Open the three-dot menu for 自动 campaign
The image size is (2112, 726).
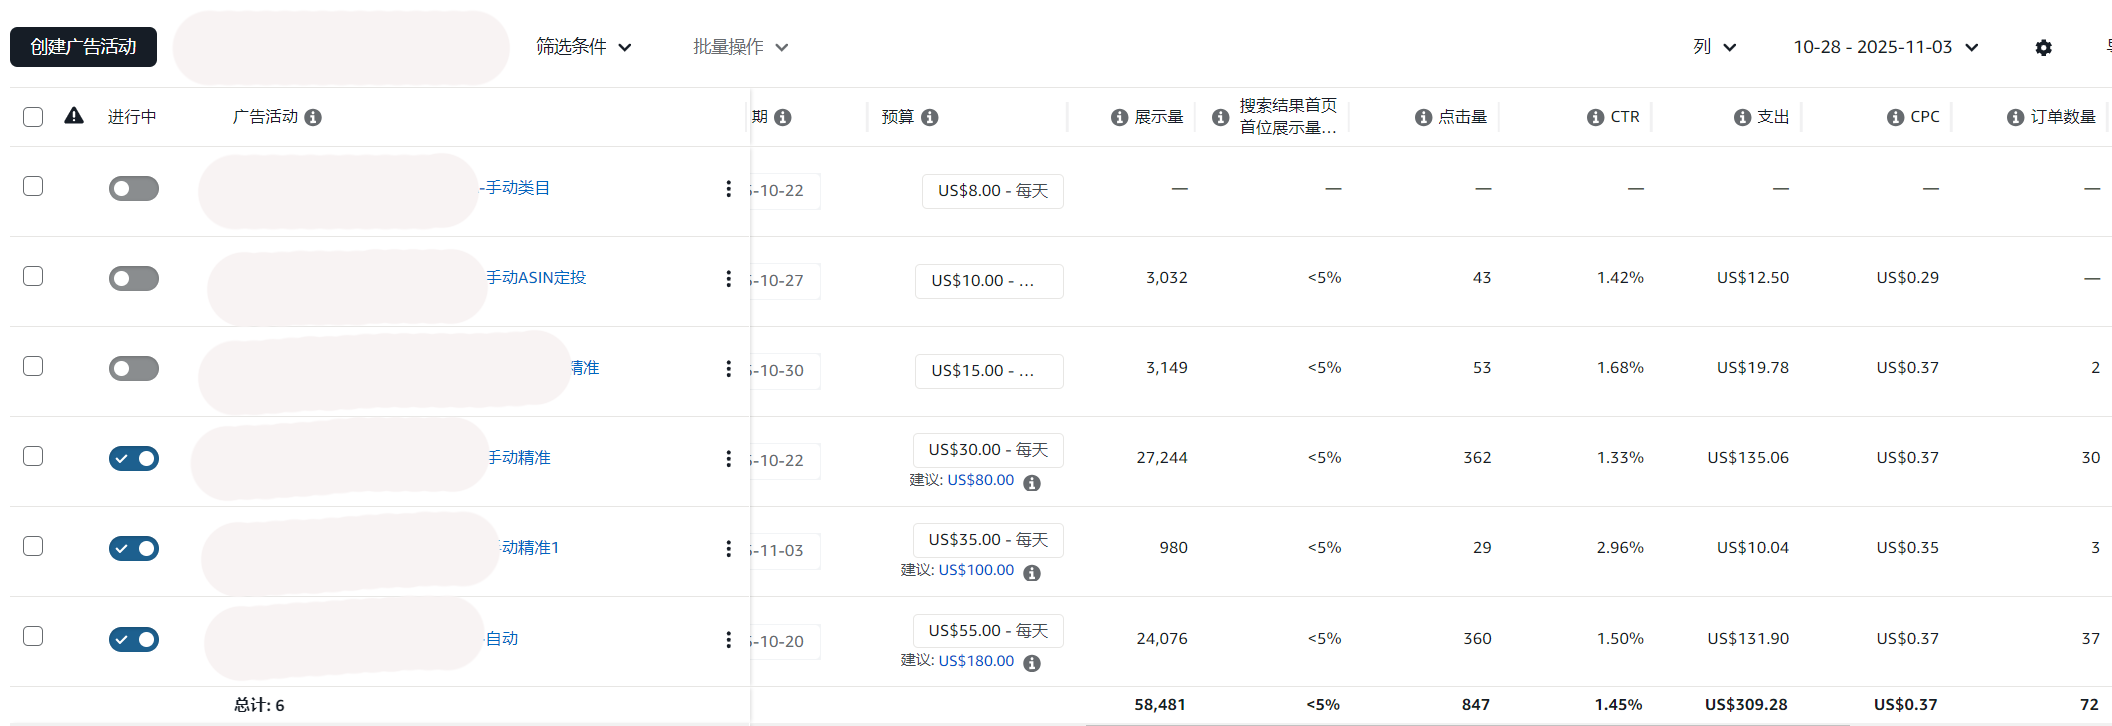click(x=728, y=640)
